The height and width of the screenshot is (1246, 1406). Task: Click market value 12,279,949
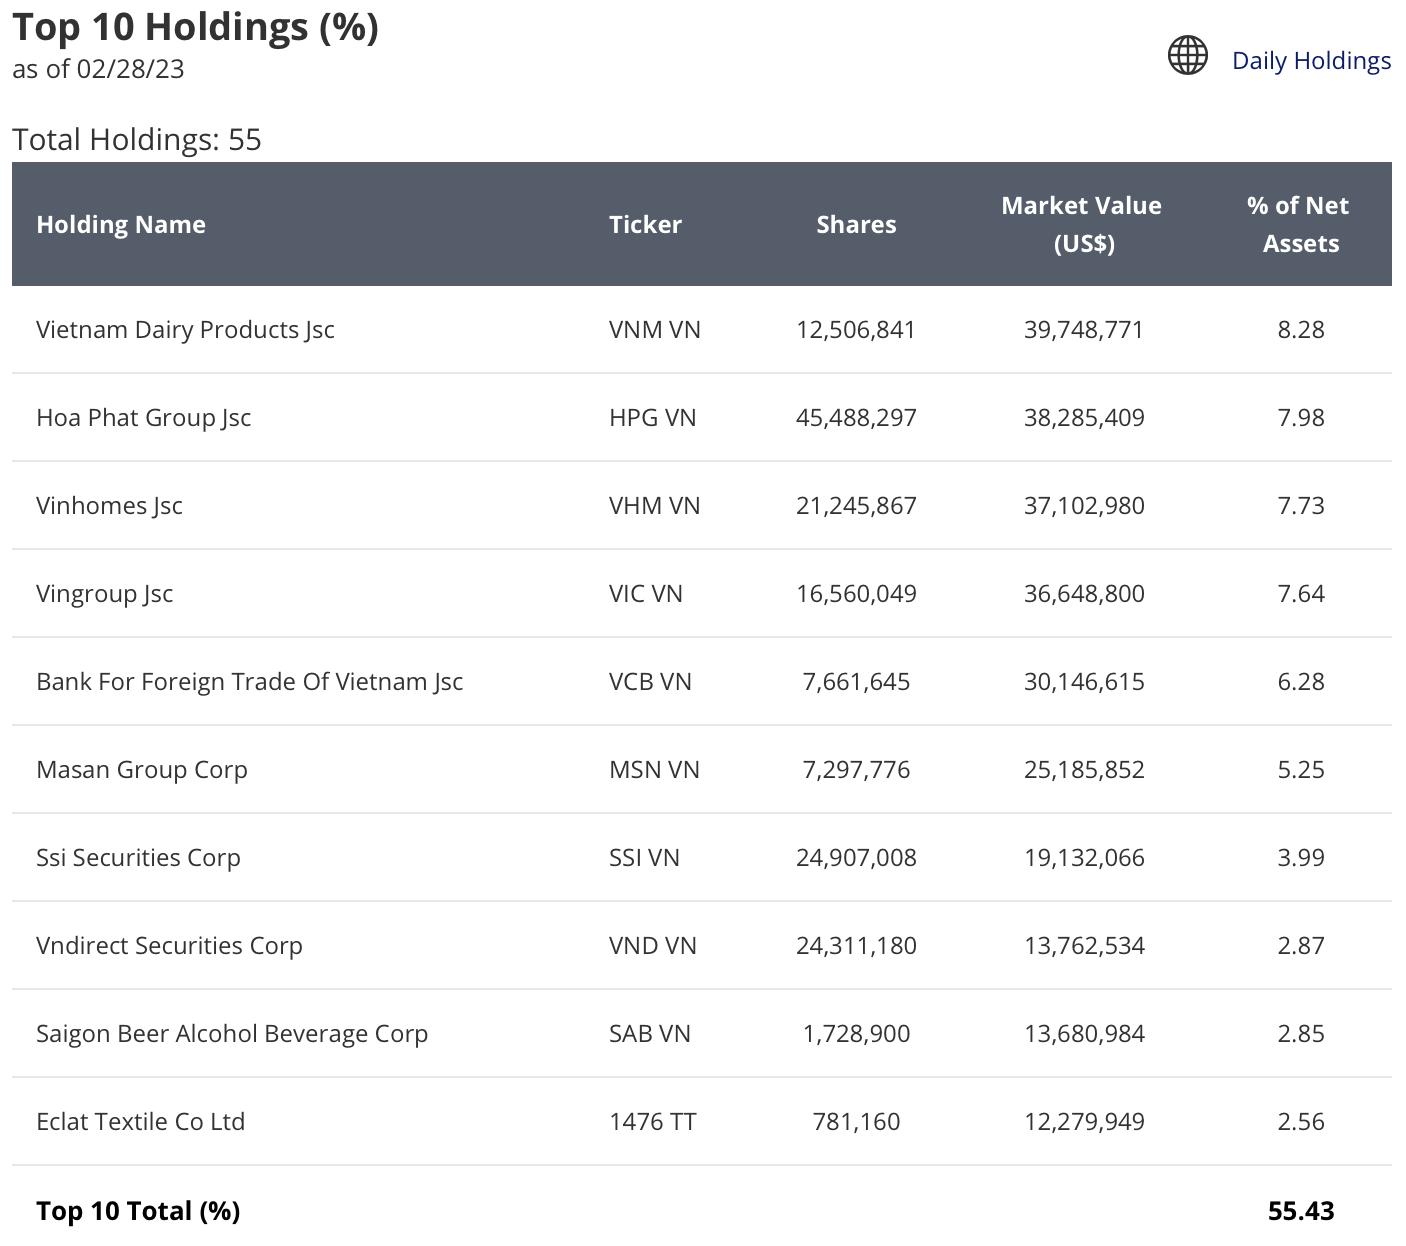[x=1084, y=1121]
